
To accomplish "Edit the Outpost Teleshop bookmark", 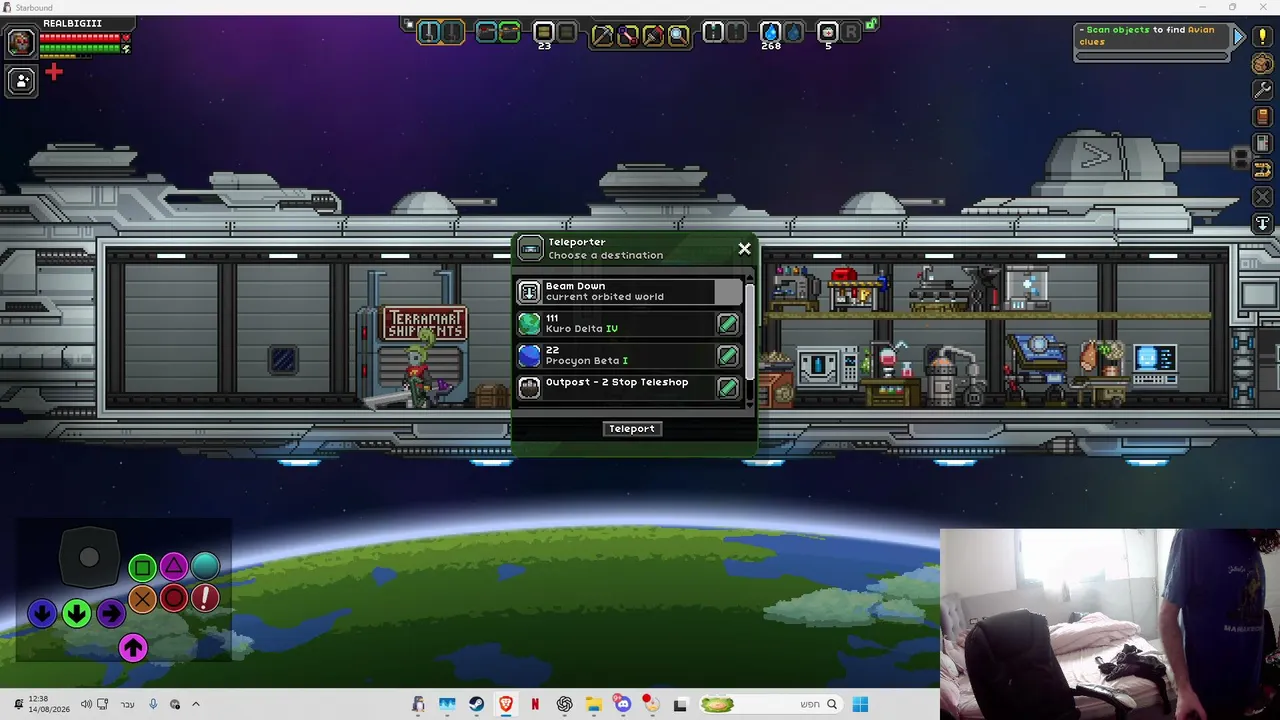I will coord(728,387).
